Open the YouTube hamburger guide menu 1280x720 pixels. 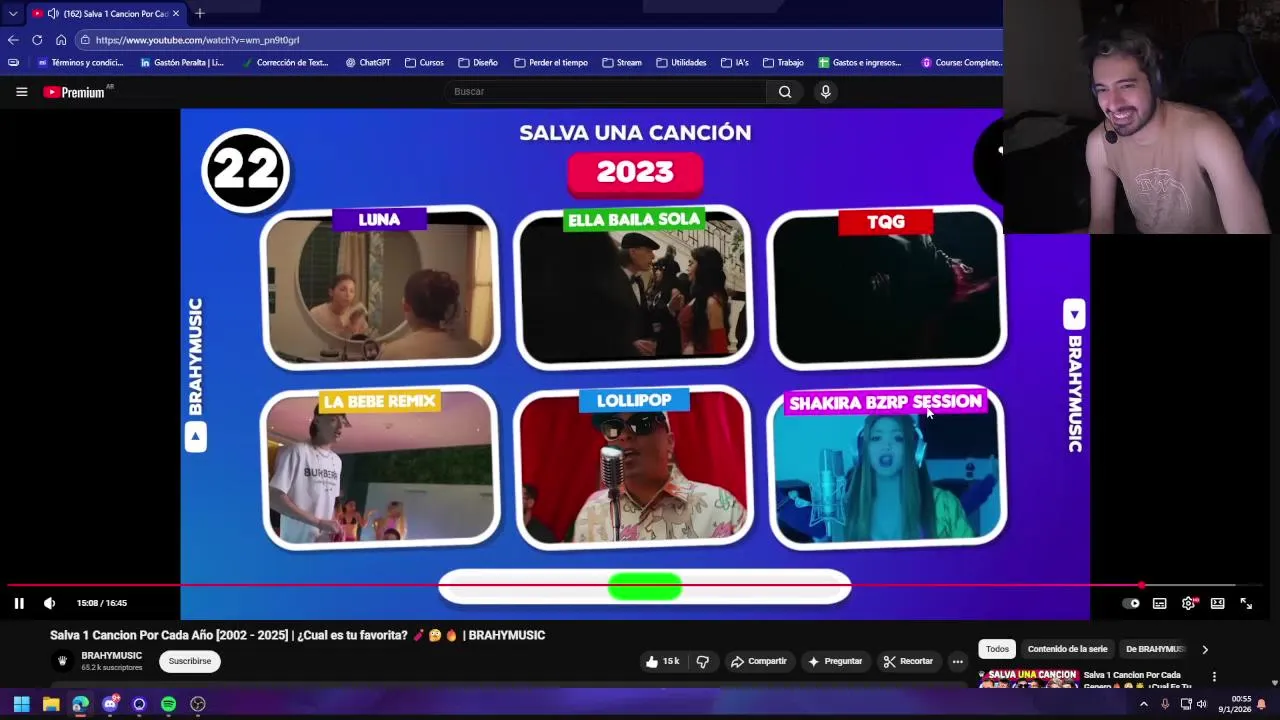click(21, 92)
